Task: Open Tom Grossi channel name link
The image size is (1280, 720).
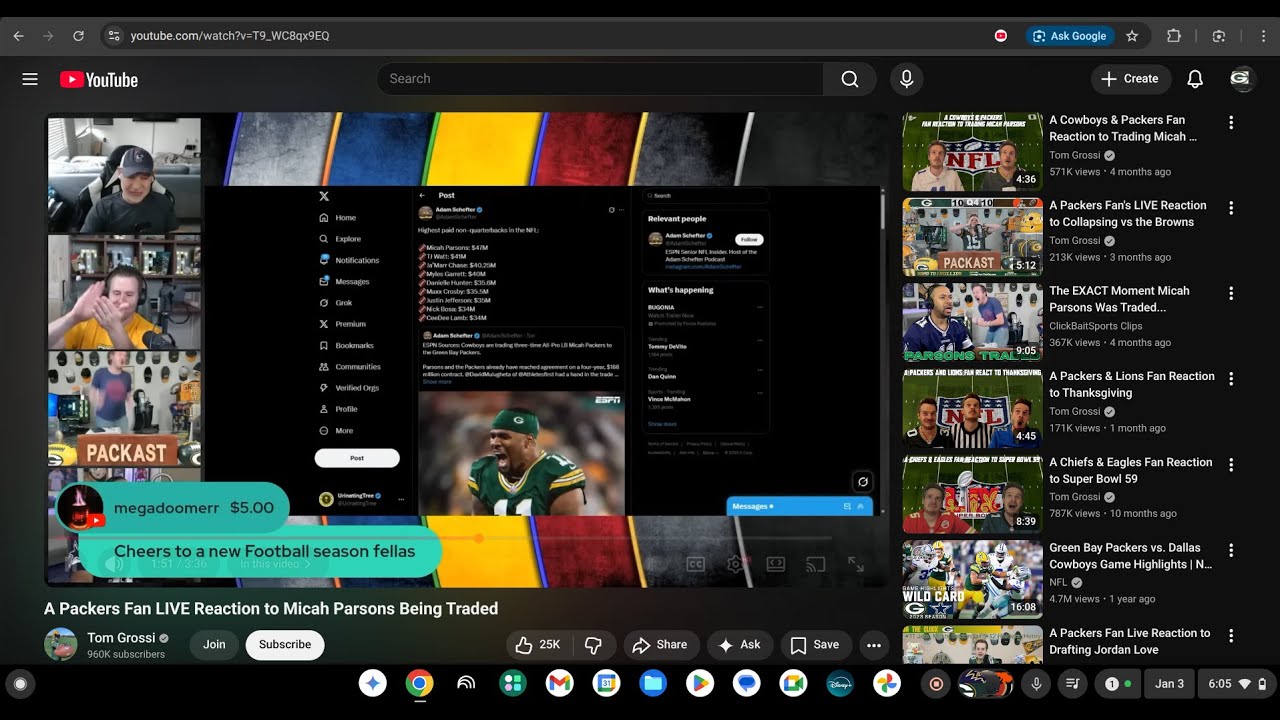Action: coord(120,637)
